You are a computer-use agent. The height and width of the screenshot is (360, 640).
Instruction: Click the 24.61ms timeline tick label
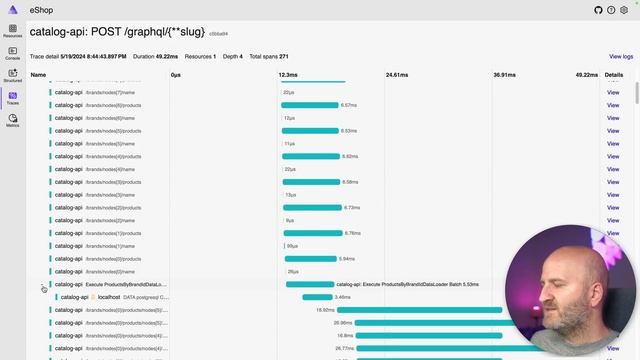[397, 75]
